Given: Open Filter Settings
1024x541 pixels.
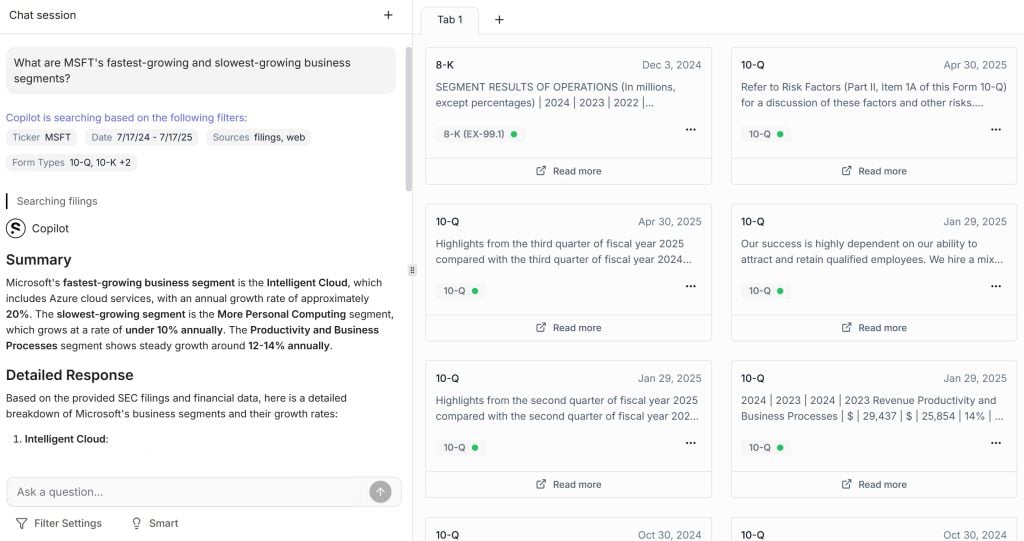Looking at the screenshot, I should coord(59,523).
